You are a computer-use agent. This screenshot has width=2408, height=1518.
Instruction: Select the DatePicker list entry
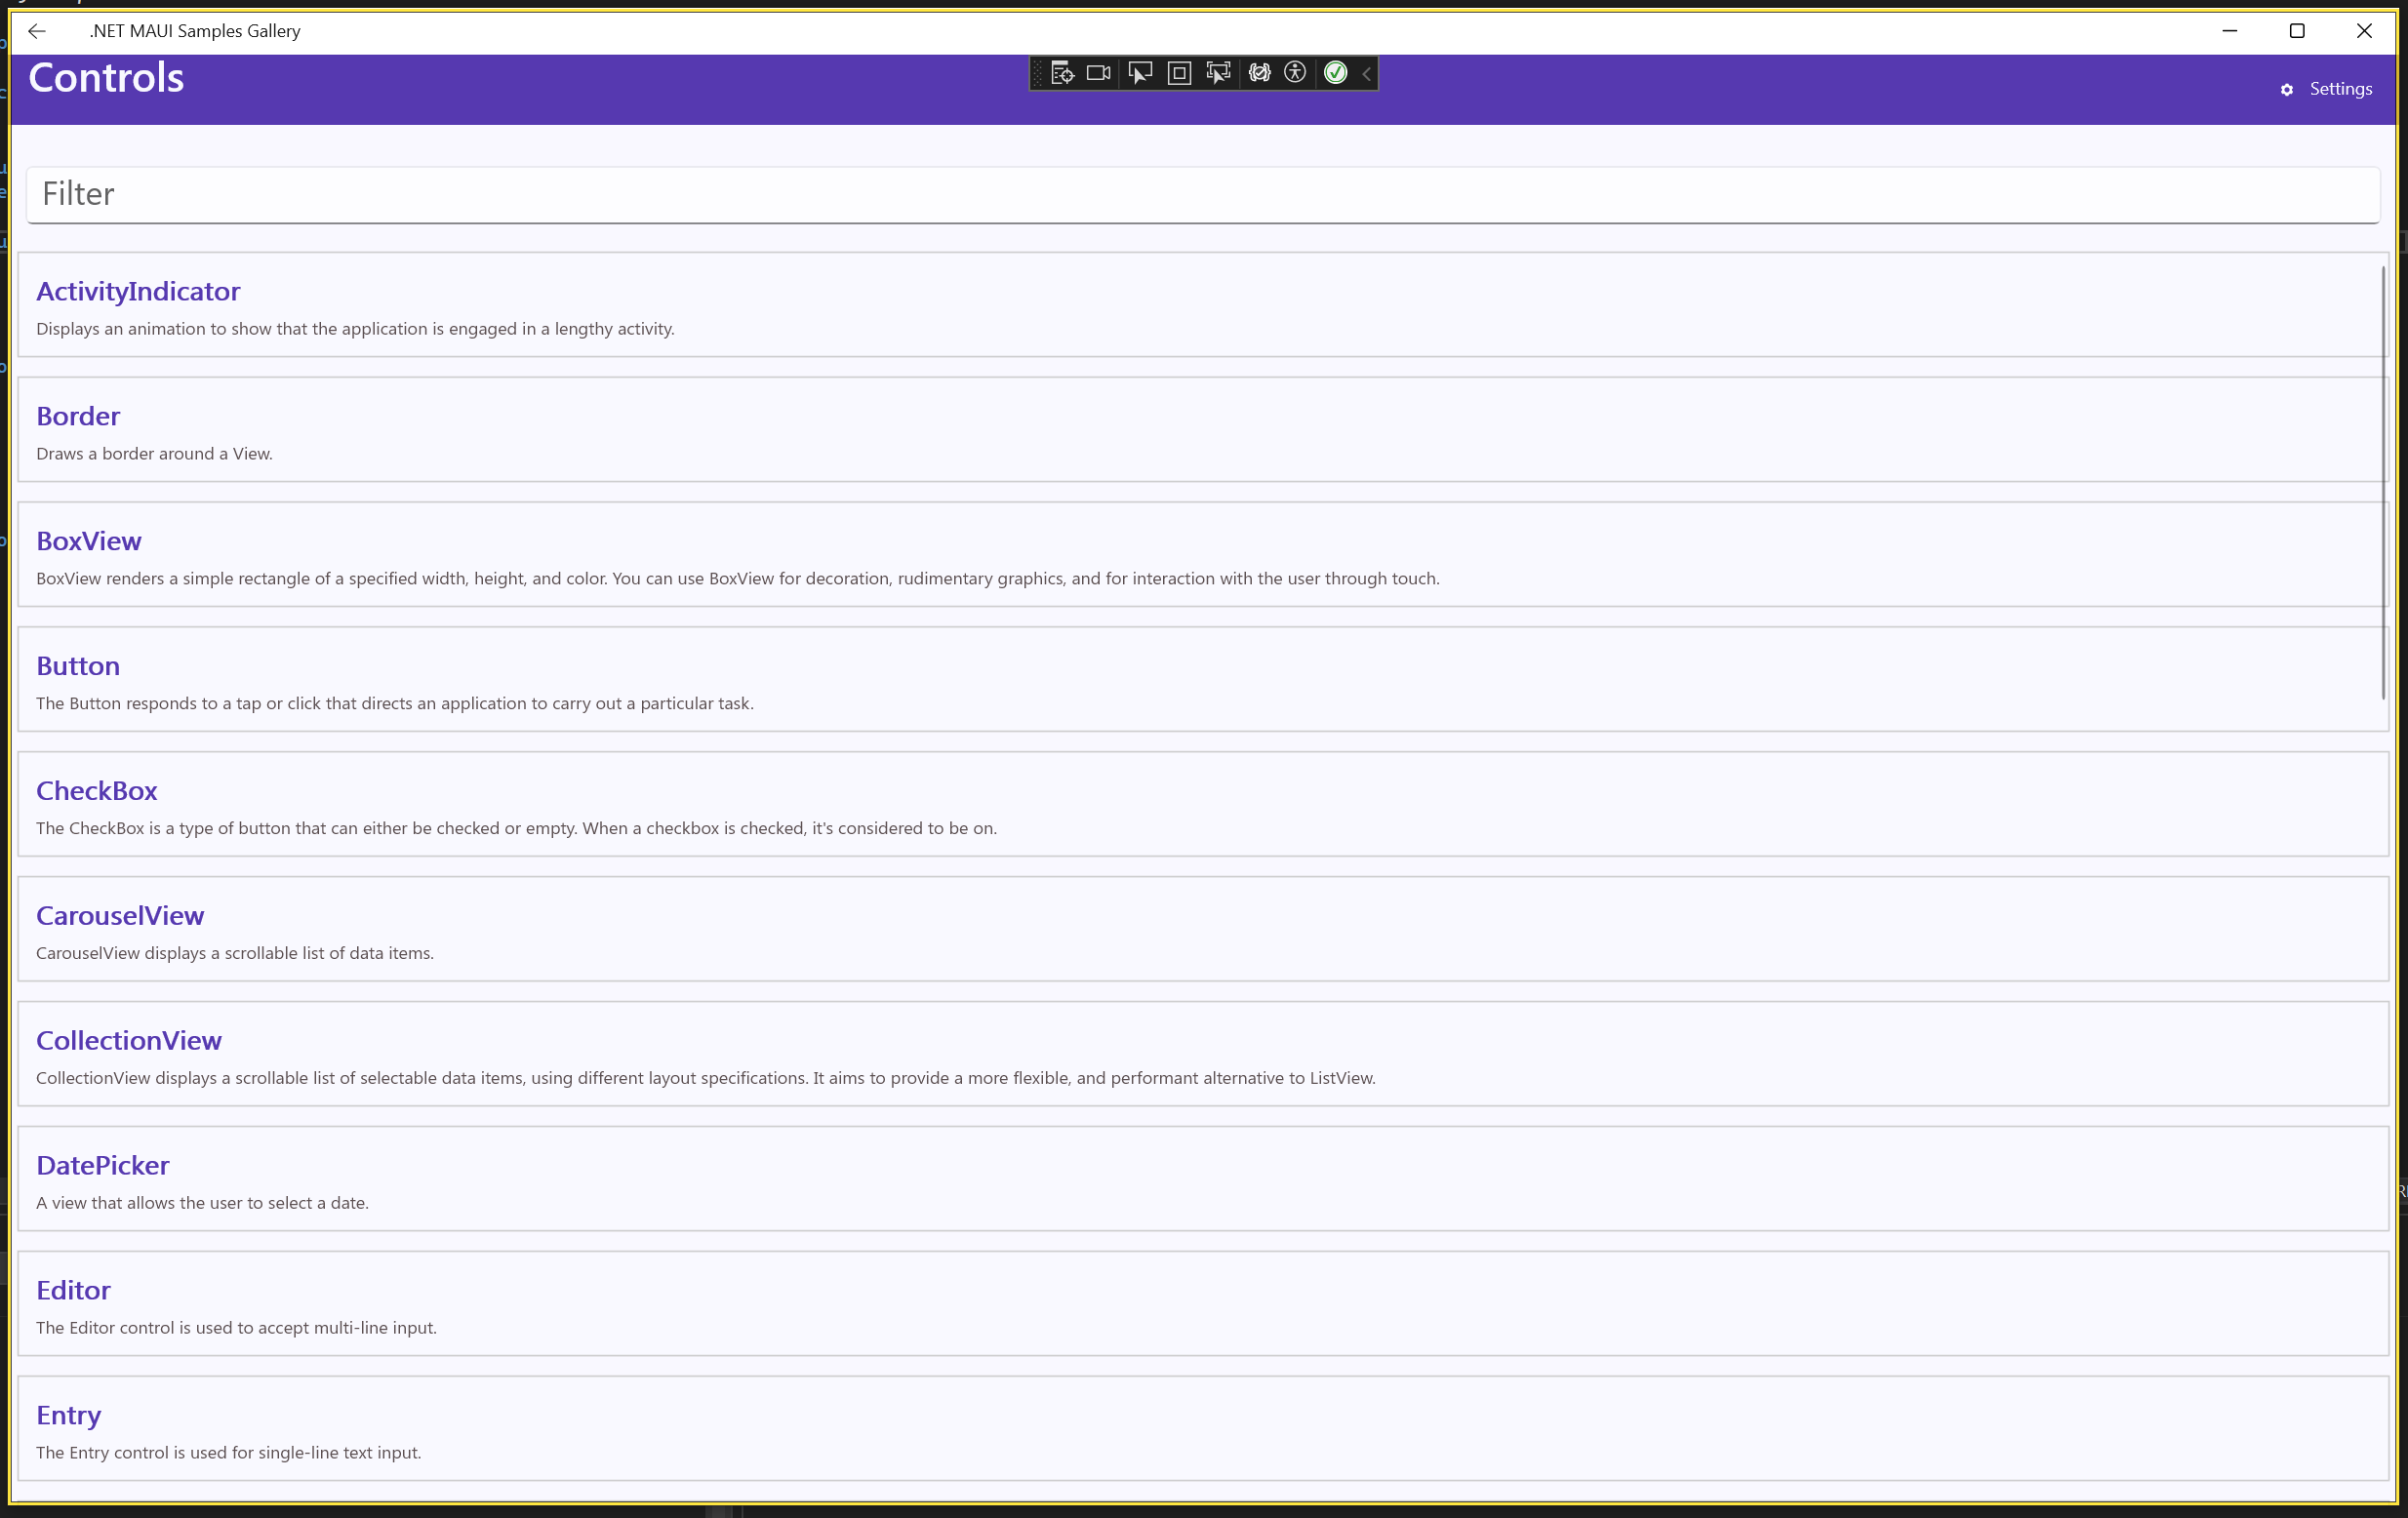103,1165
